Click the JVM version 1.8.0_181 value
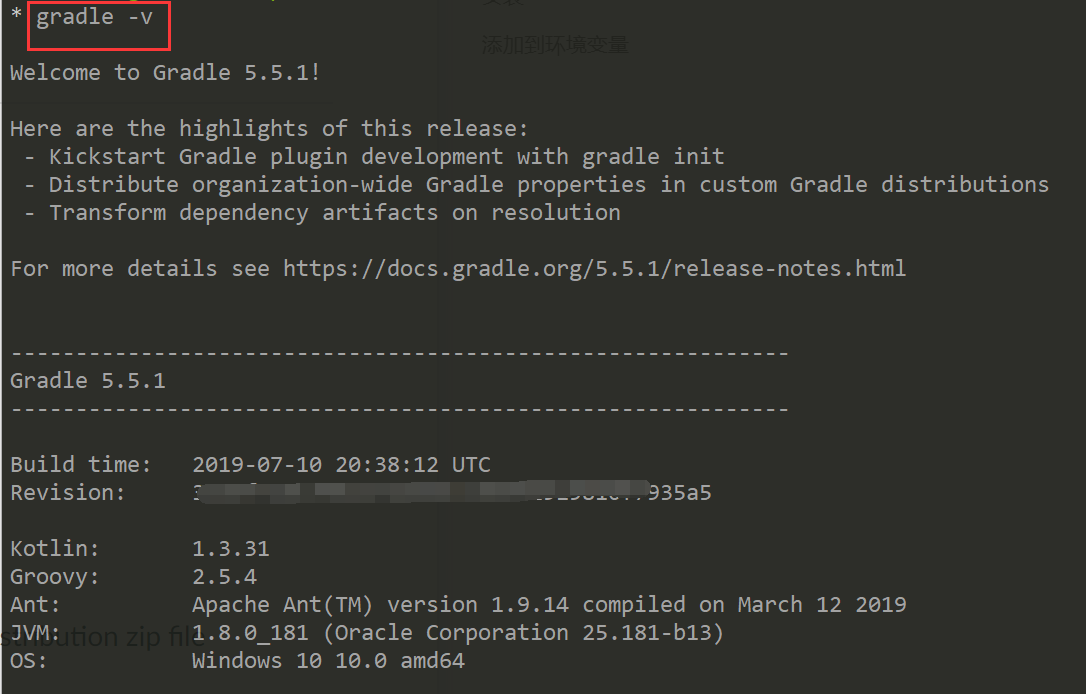 pyautogui.click(x=457, y=633)
